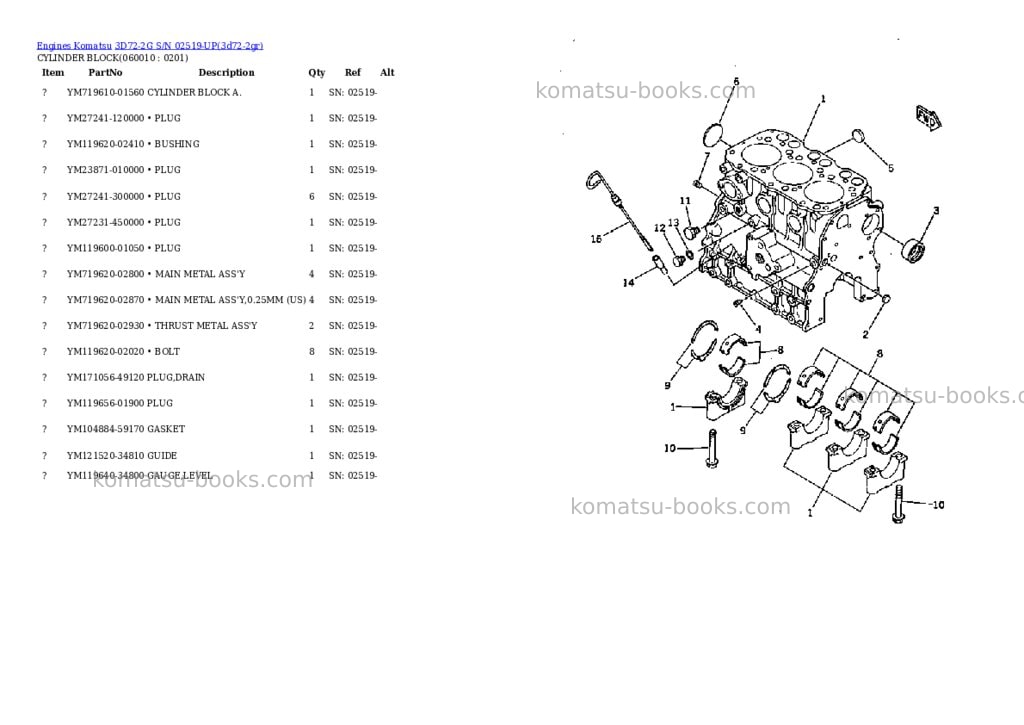Click the bushing part drawing labeled 3
Screen dimensions: 1024x725
914,251
